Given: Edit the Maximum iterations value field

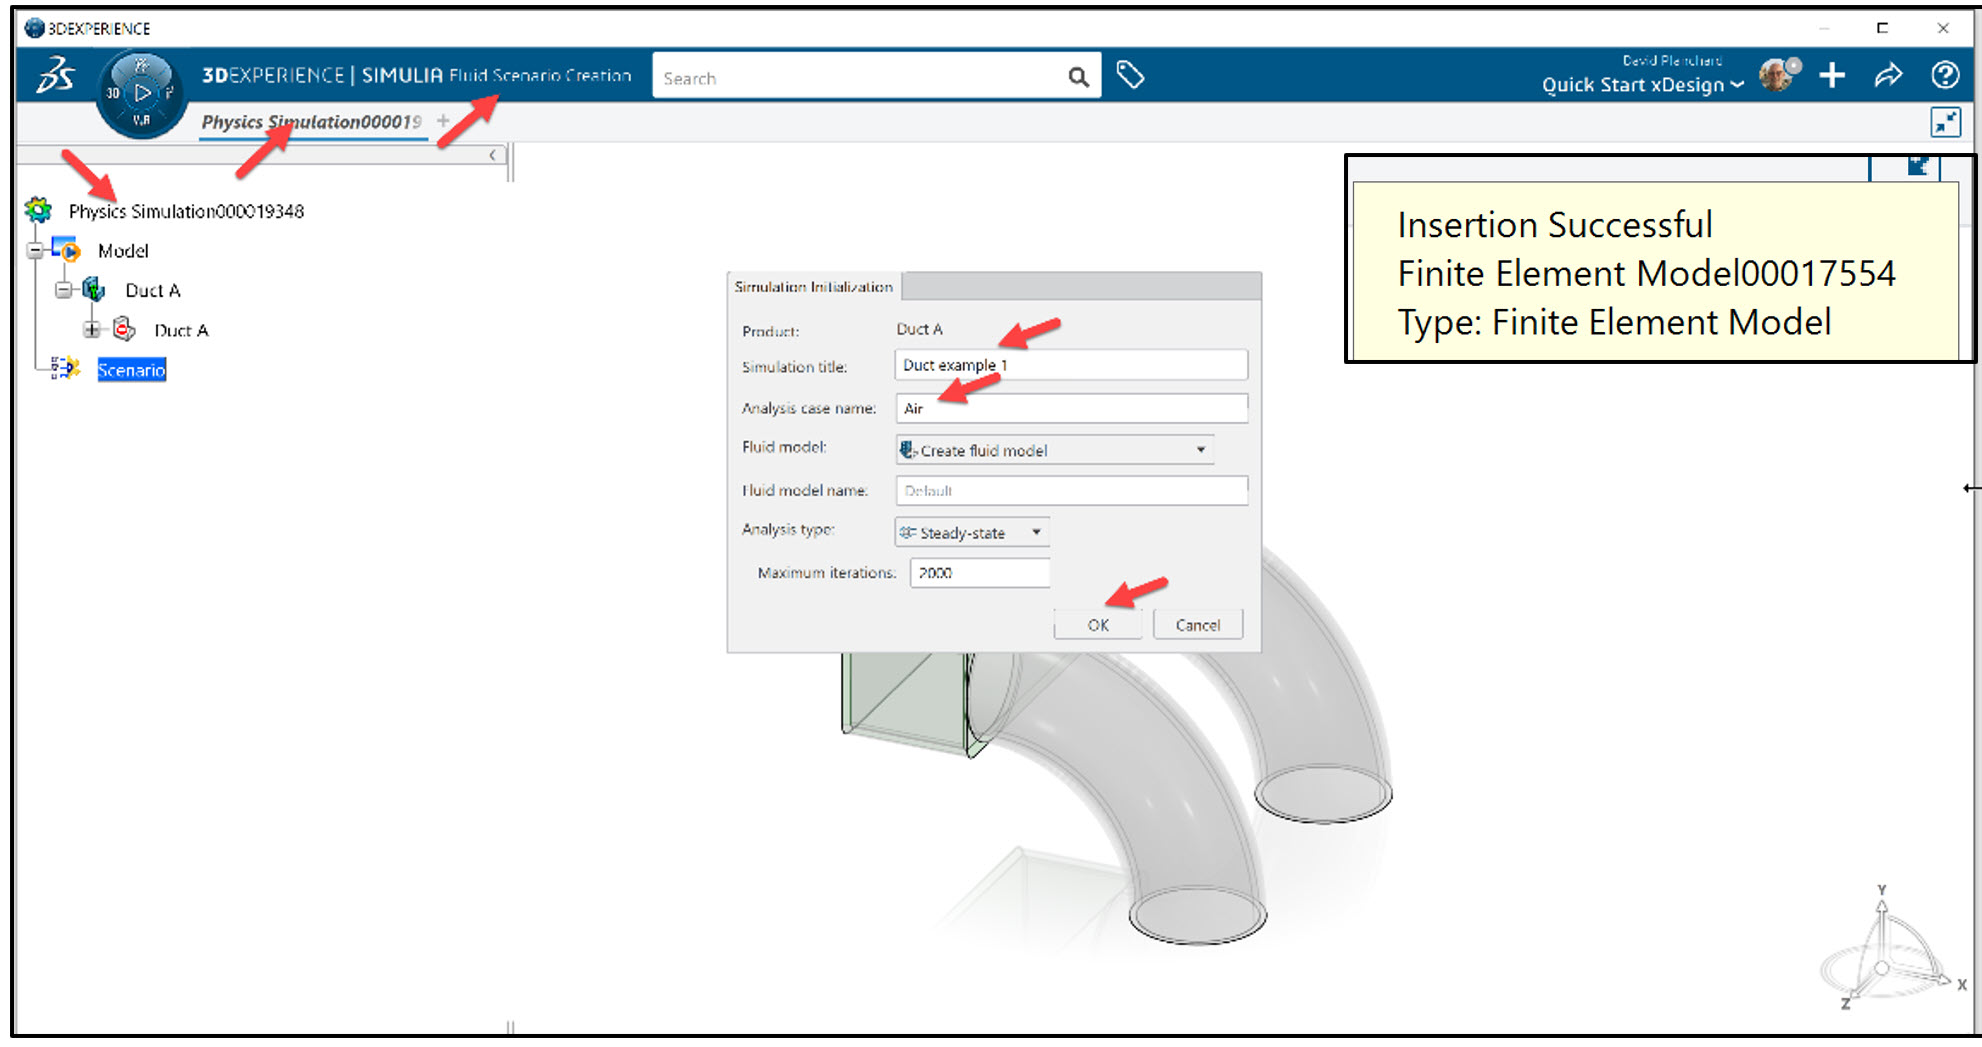Looking at the screenshot, I should (x=978, y=572).
